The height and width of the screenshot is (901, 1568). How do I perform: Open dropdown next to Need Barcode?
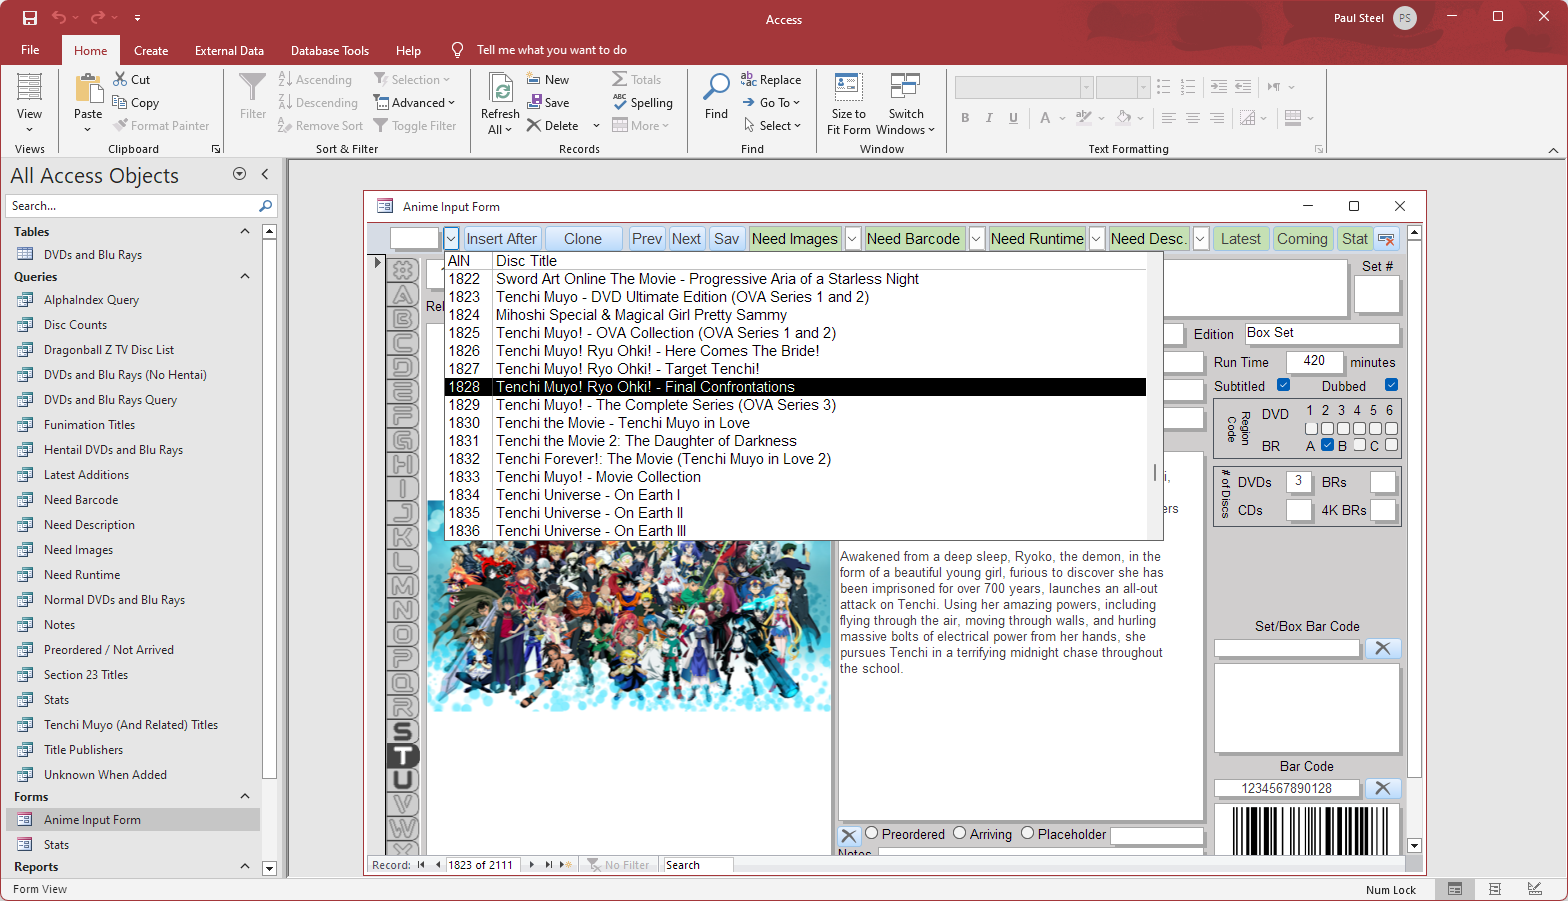pyautogui.click(x=976, y=239)
